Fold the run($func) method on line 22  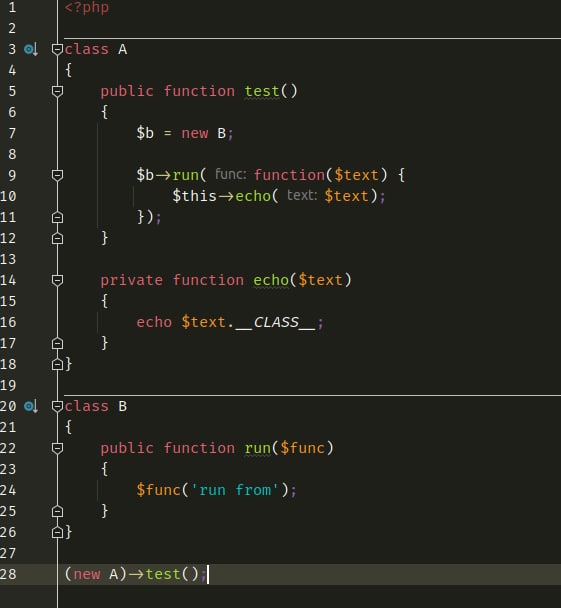click(x=57, y=448)
